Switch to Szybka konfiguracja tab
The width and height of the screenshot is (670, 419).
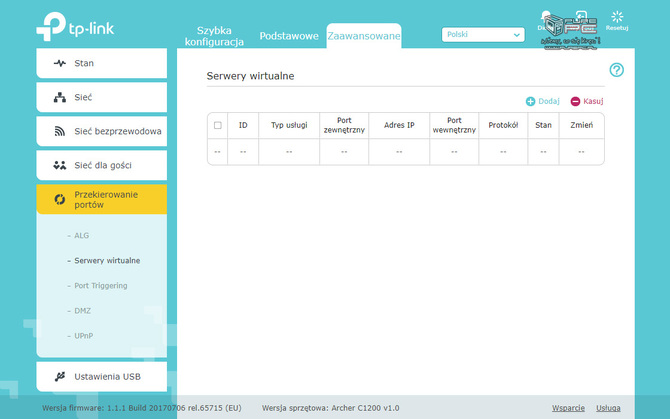pos(214,36)
